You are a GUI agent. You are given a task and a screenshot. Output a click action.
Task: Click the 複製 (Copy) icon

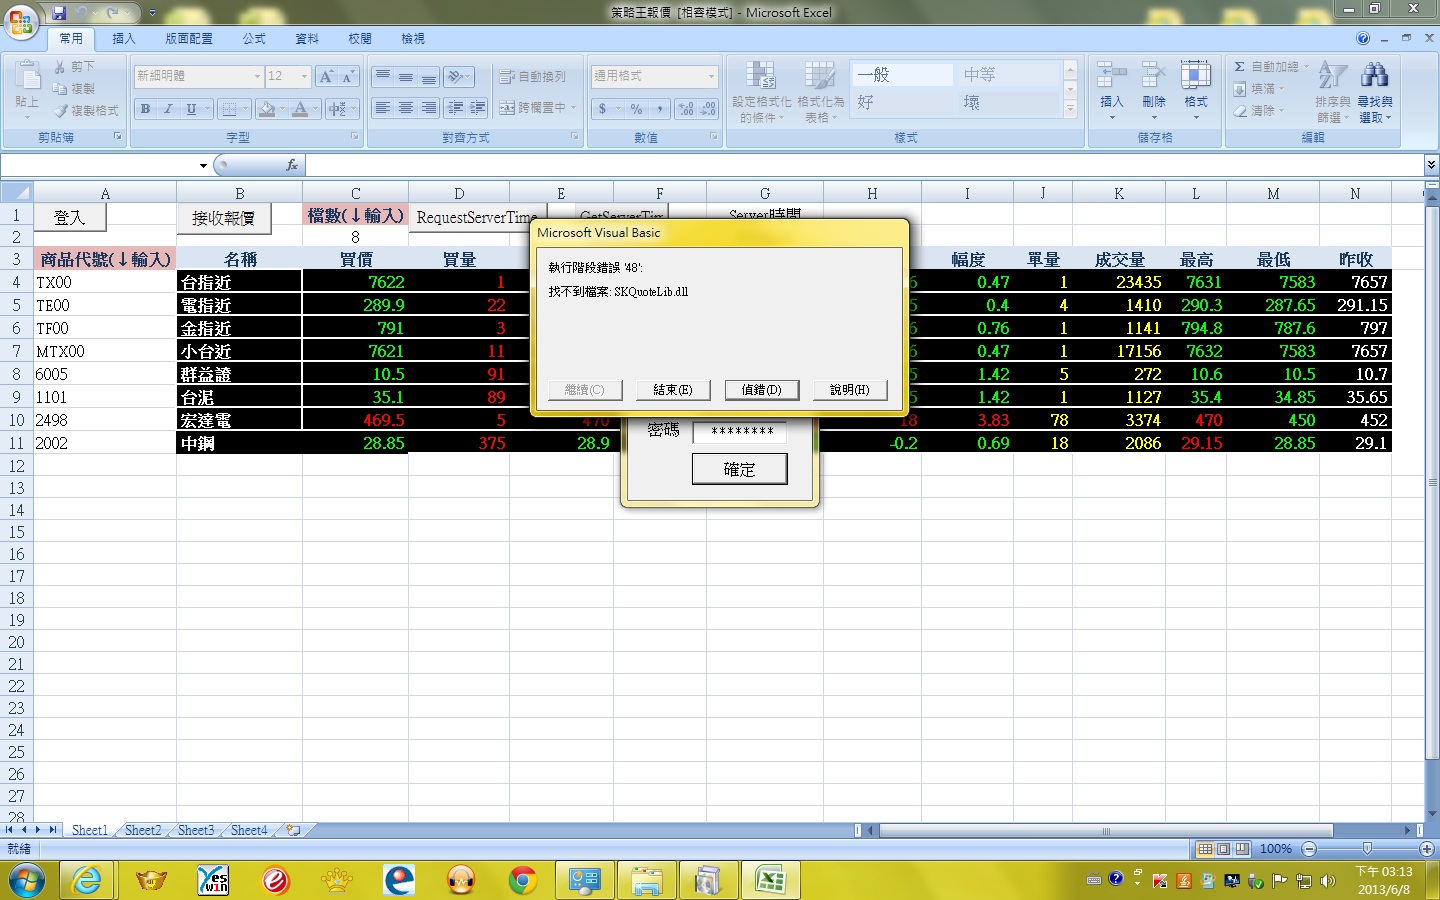coord(61,88)
